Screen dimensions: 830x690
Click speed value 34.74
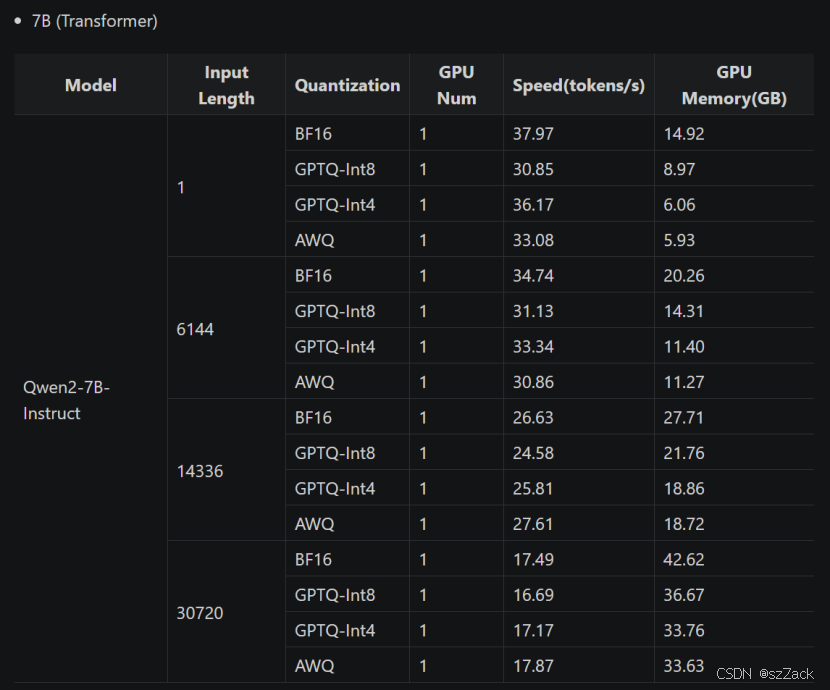(x=533, y=275)
